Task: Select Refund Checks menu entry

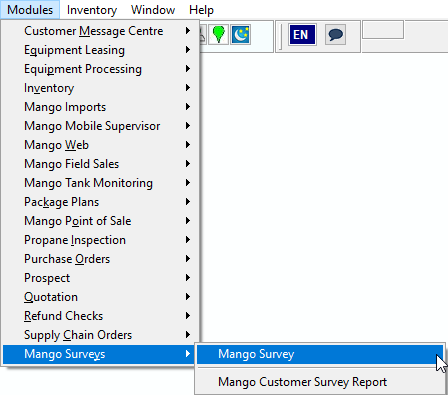Action: 100,316
